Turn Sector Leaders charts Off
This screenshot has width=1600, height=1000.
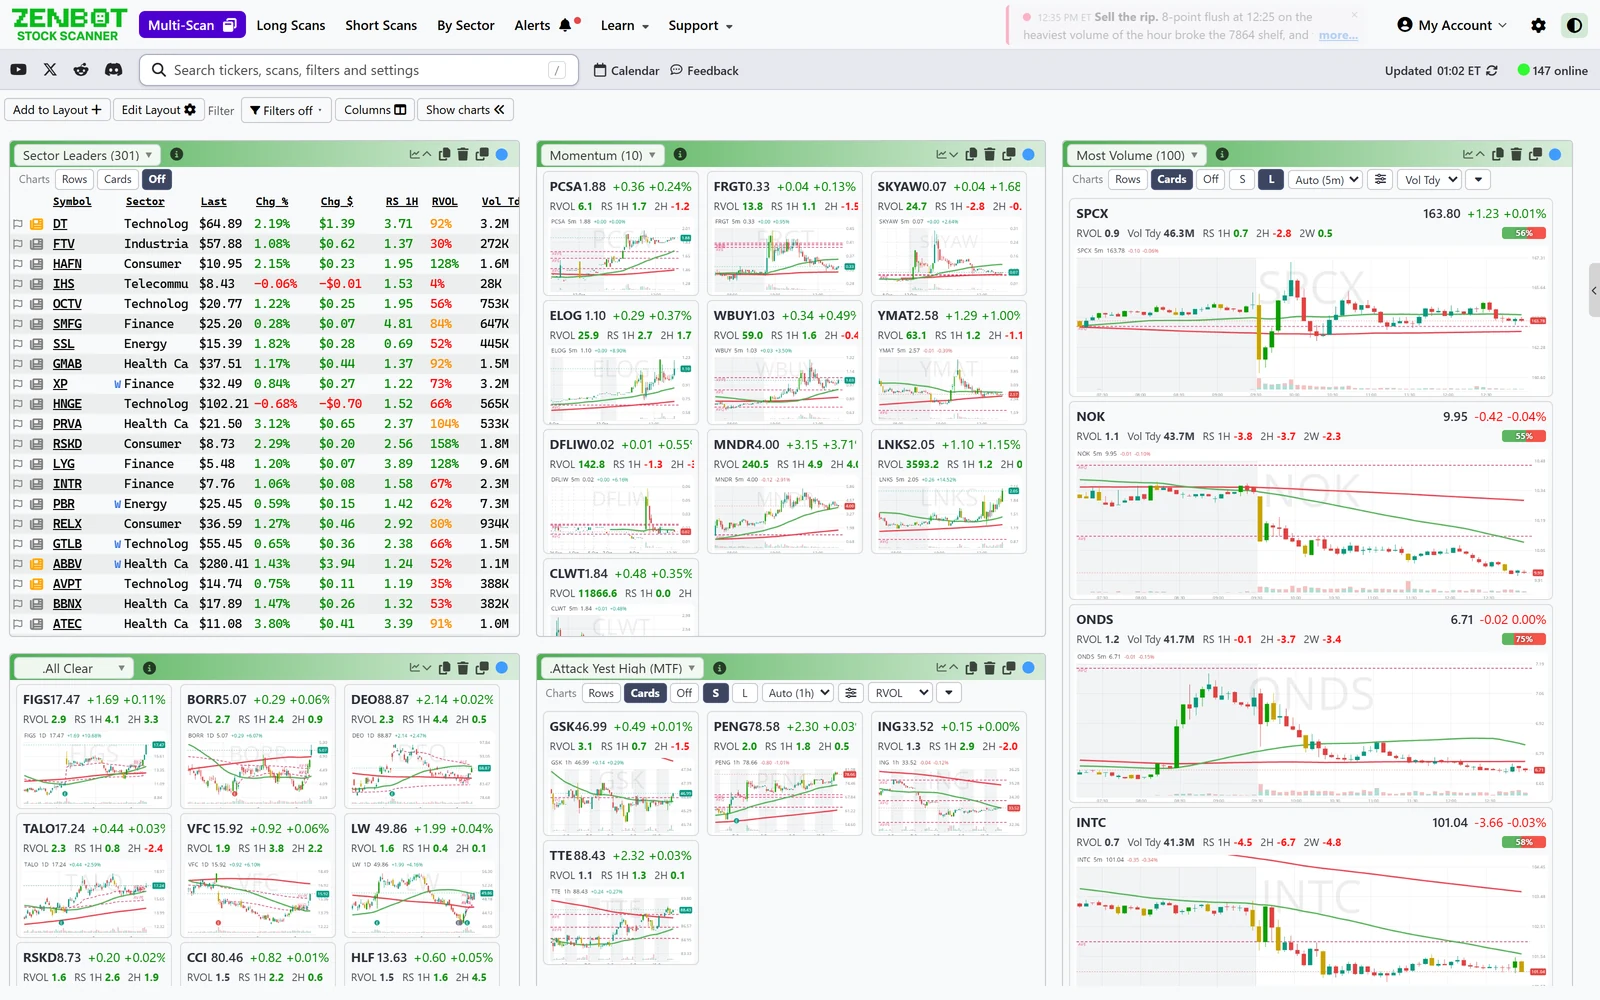click(x=157, y=179)
